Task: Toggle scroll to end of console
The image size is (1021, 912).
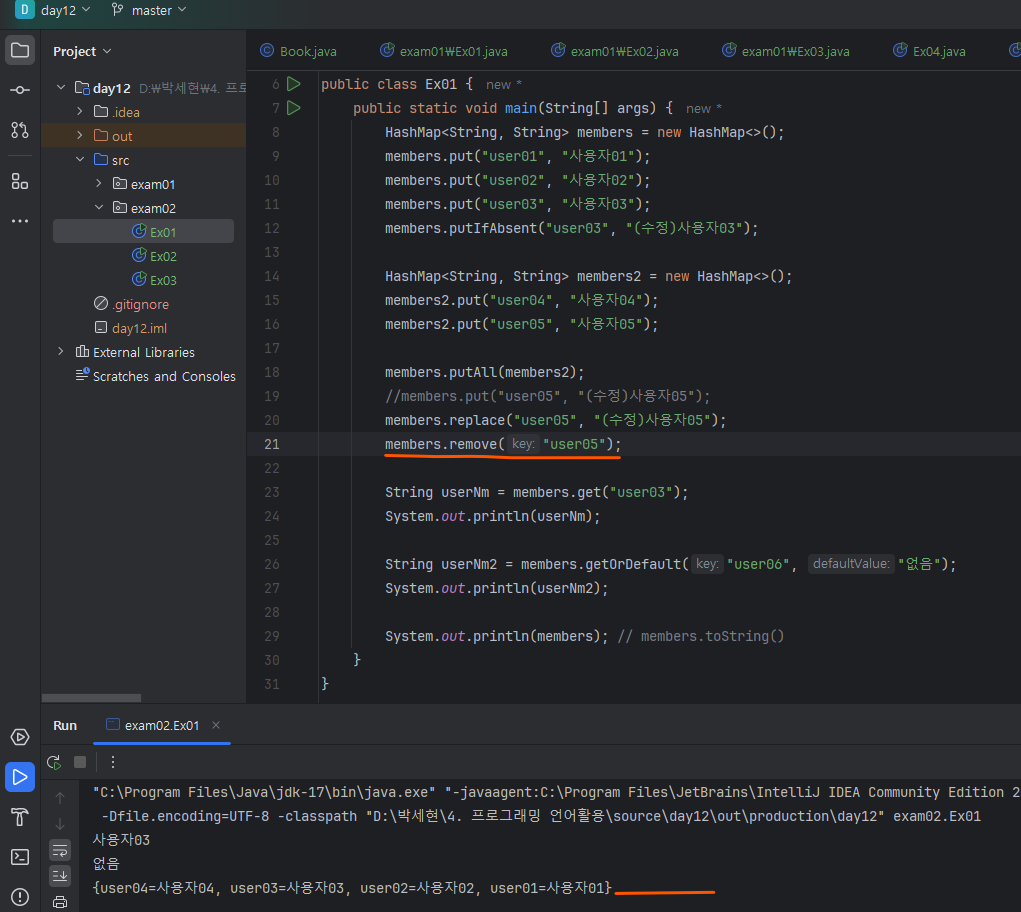Action: point(60,876)
